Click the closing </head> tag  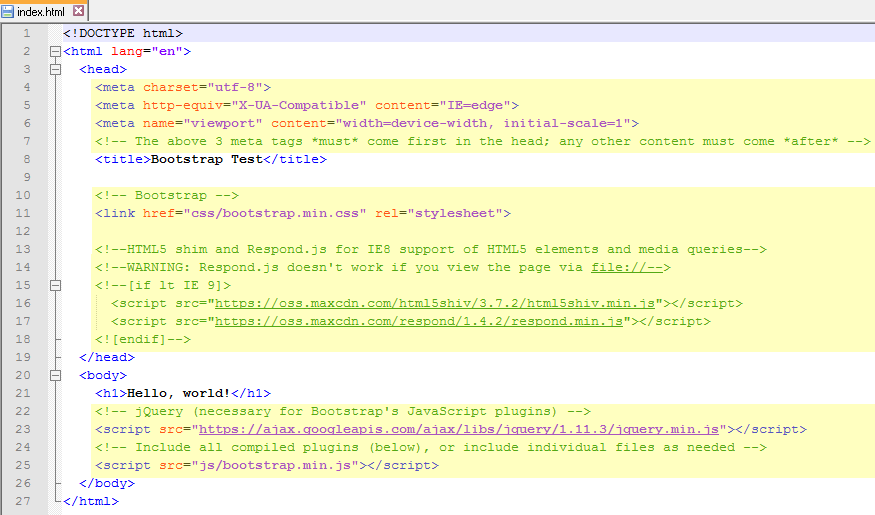pyautogui.click(x=107, y=358)
